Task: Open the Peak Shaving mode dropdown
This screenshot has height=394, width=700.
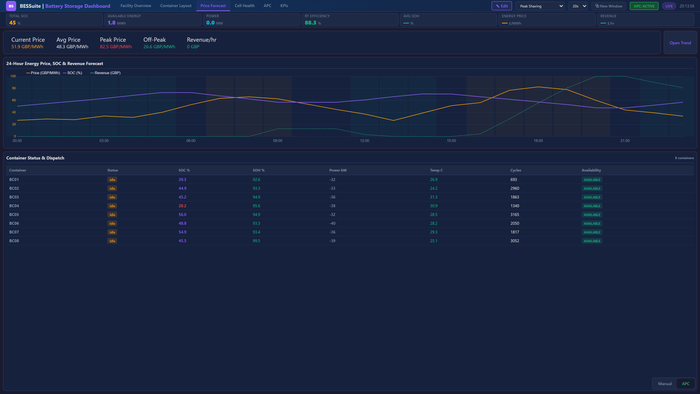Action: coord(540,6)
